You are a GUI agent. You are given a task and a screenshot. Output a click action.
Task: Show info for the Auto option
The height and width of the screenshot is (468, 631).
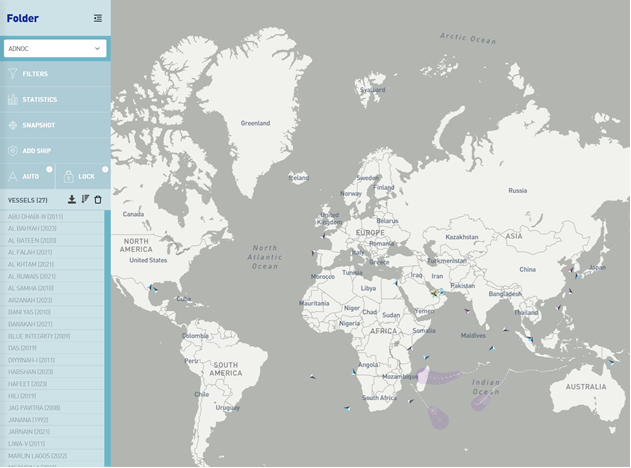49,169
